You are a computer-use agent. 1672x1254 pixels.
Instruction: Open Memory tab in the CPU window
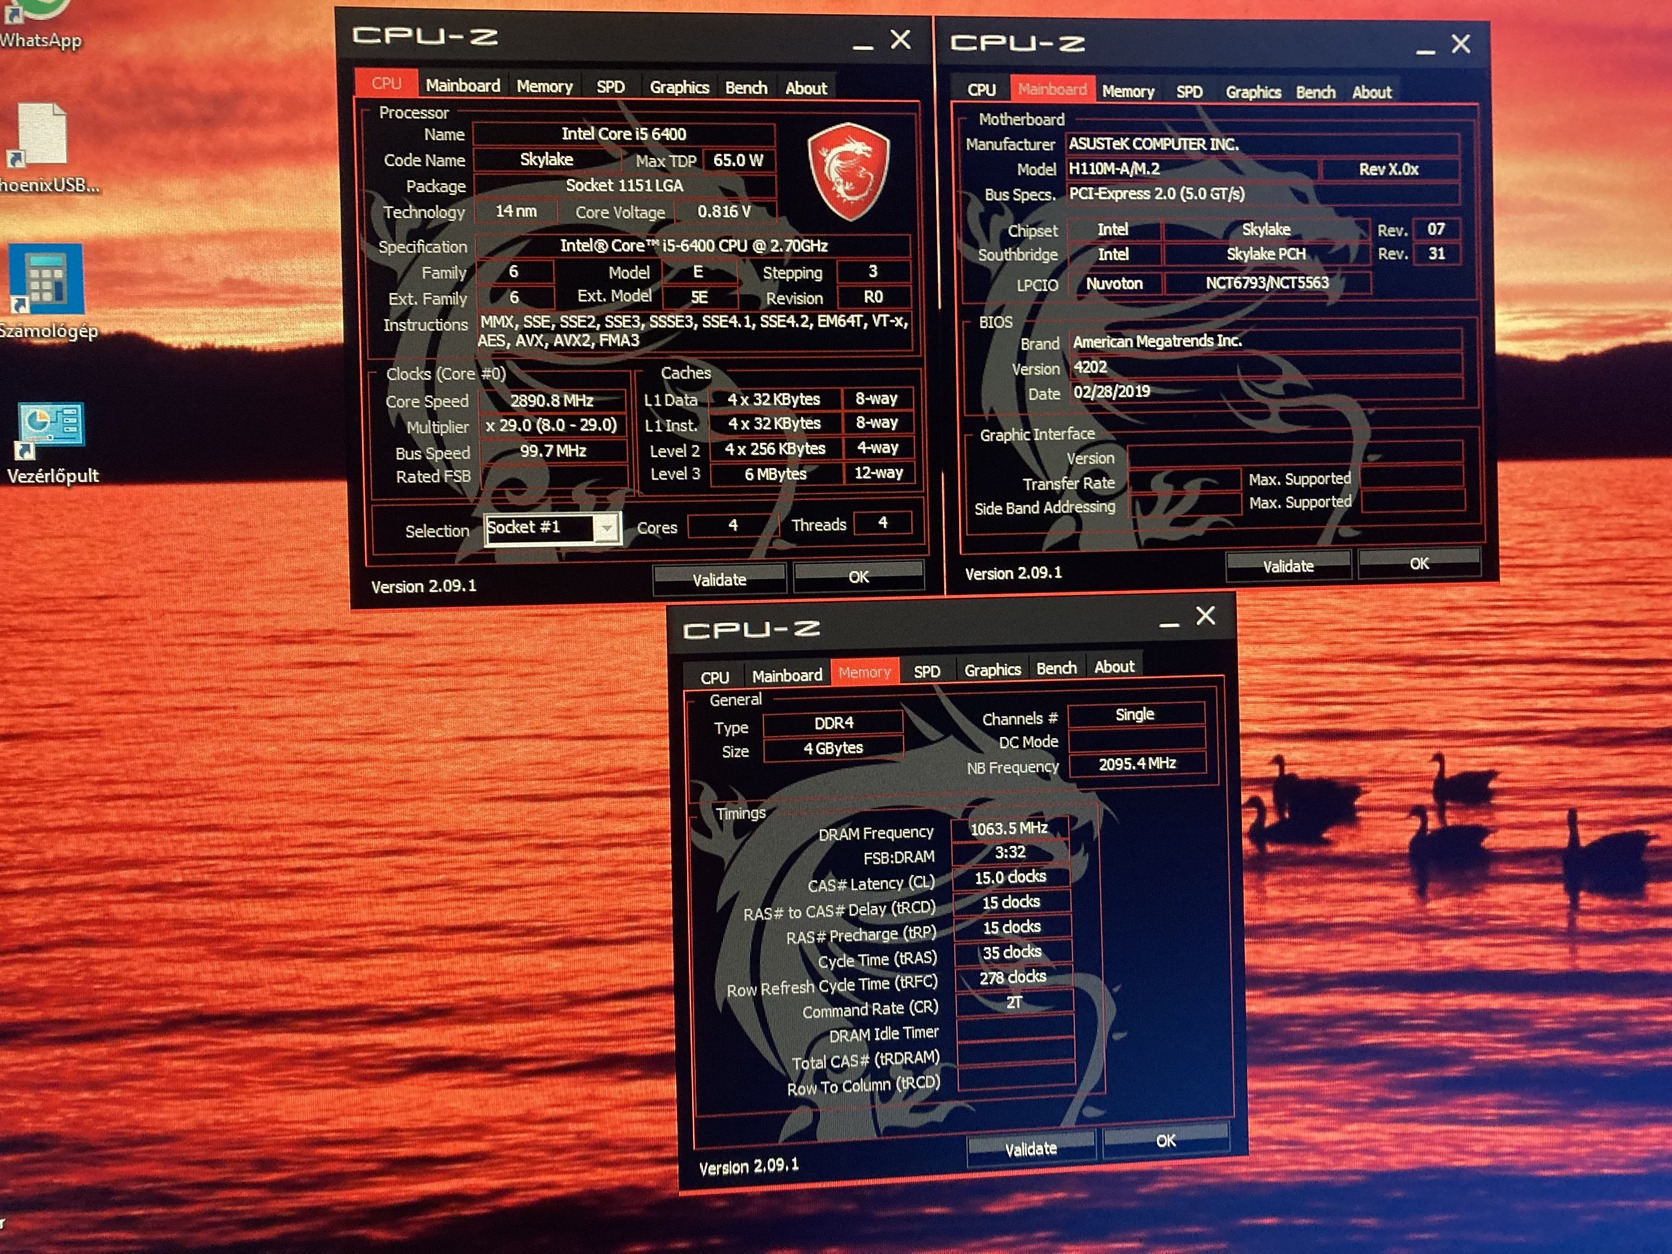544,87
